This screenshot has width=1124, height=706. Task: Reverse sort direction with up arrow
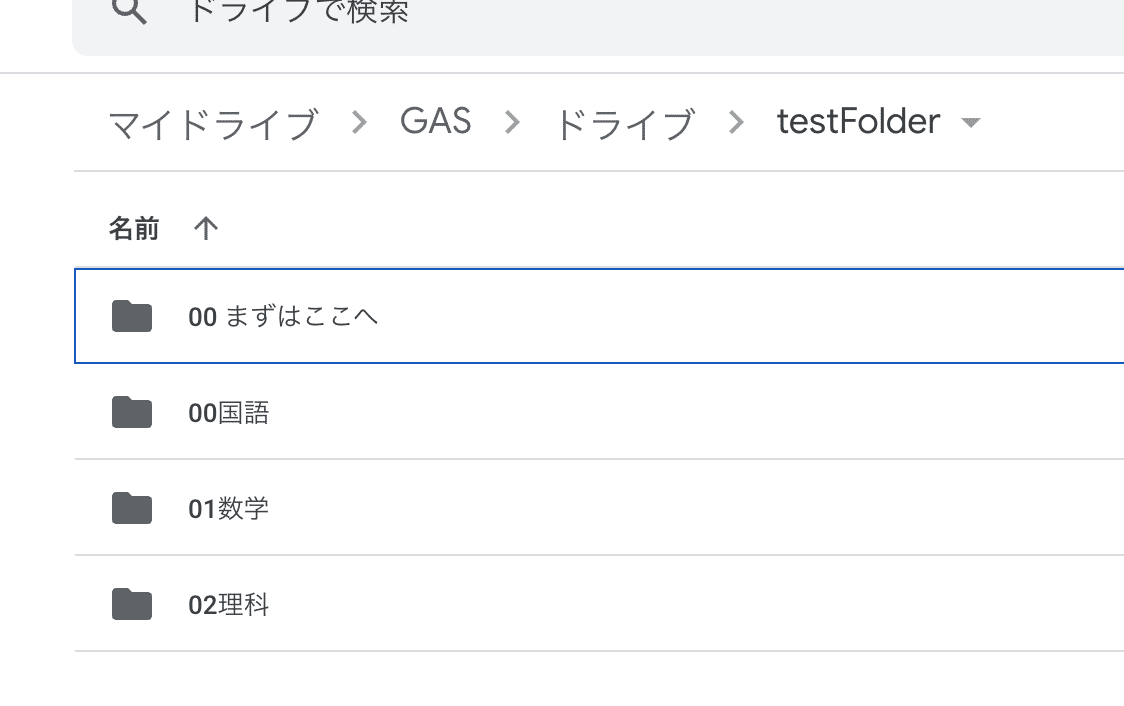(206, 229)
